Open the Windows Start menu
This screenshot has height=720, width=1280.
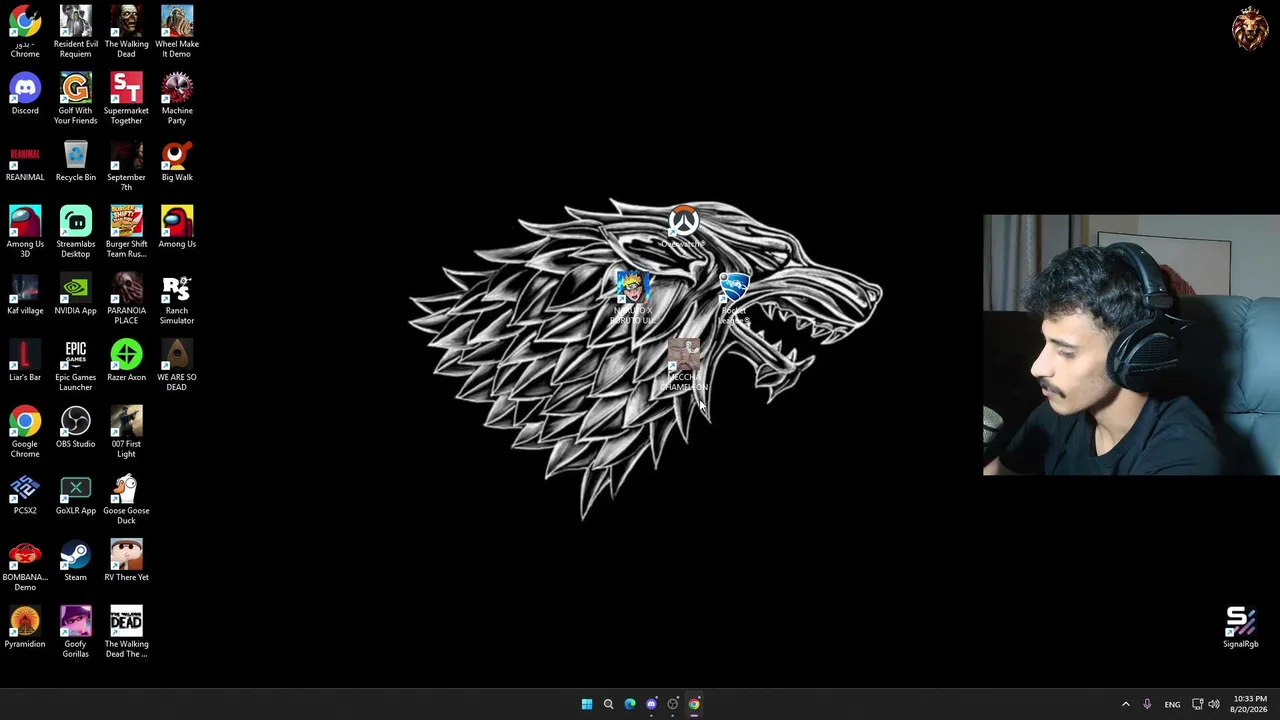587,704
